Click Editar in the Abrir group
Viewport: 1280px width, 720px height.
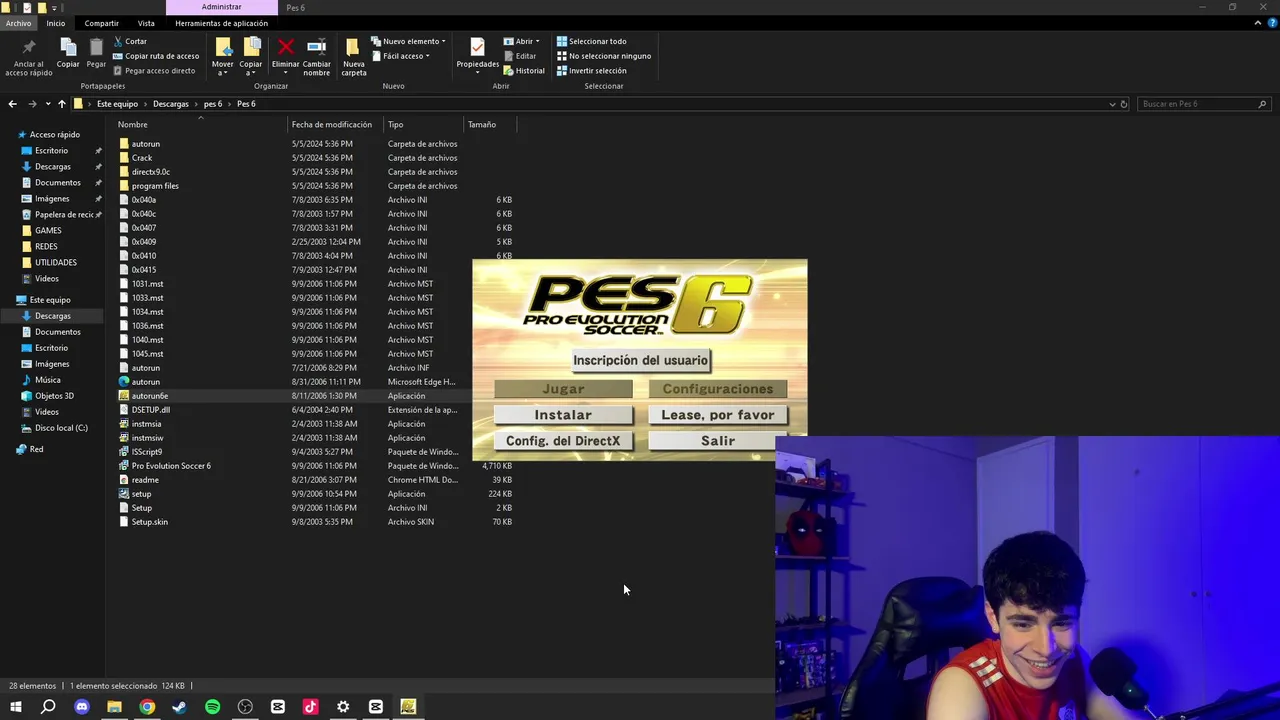tap(520, 56)
